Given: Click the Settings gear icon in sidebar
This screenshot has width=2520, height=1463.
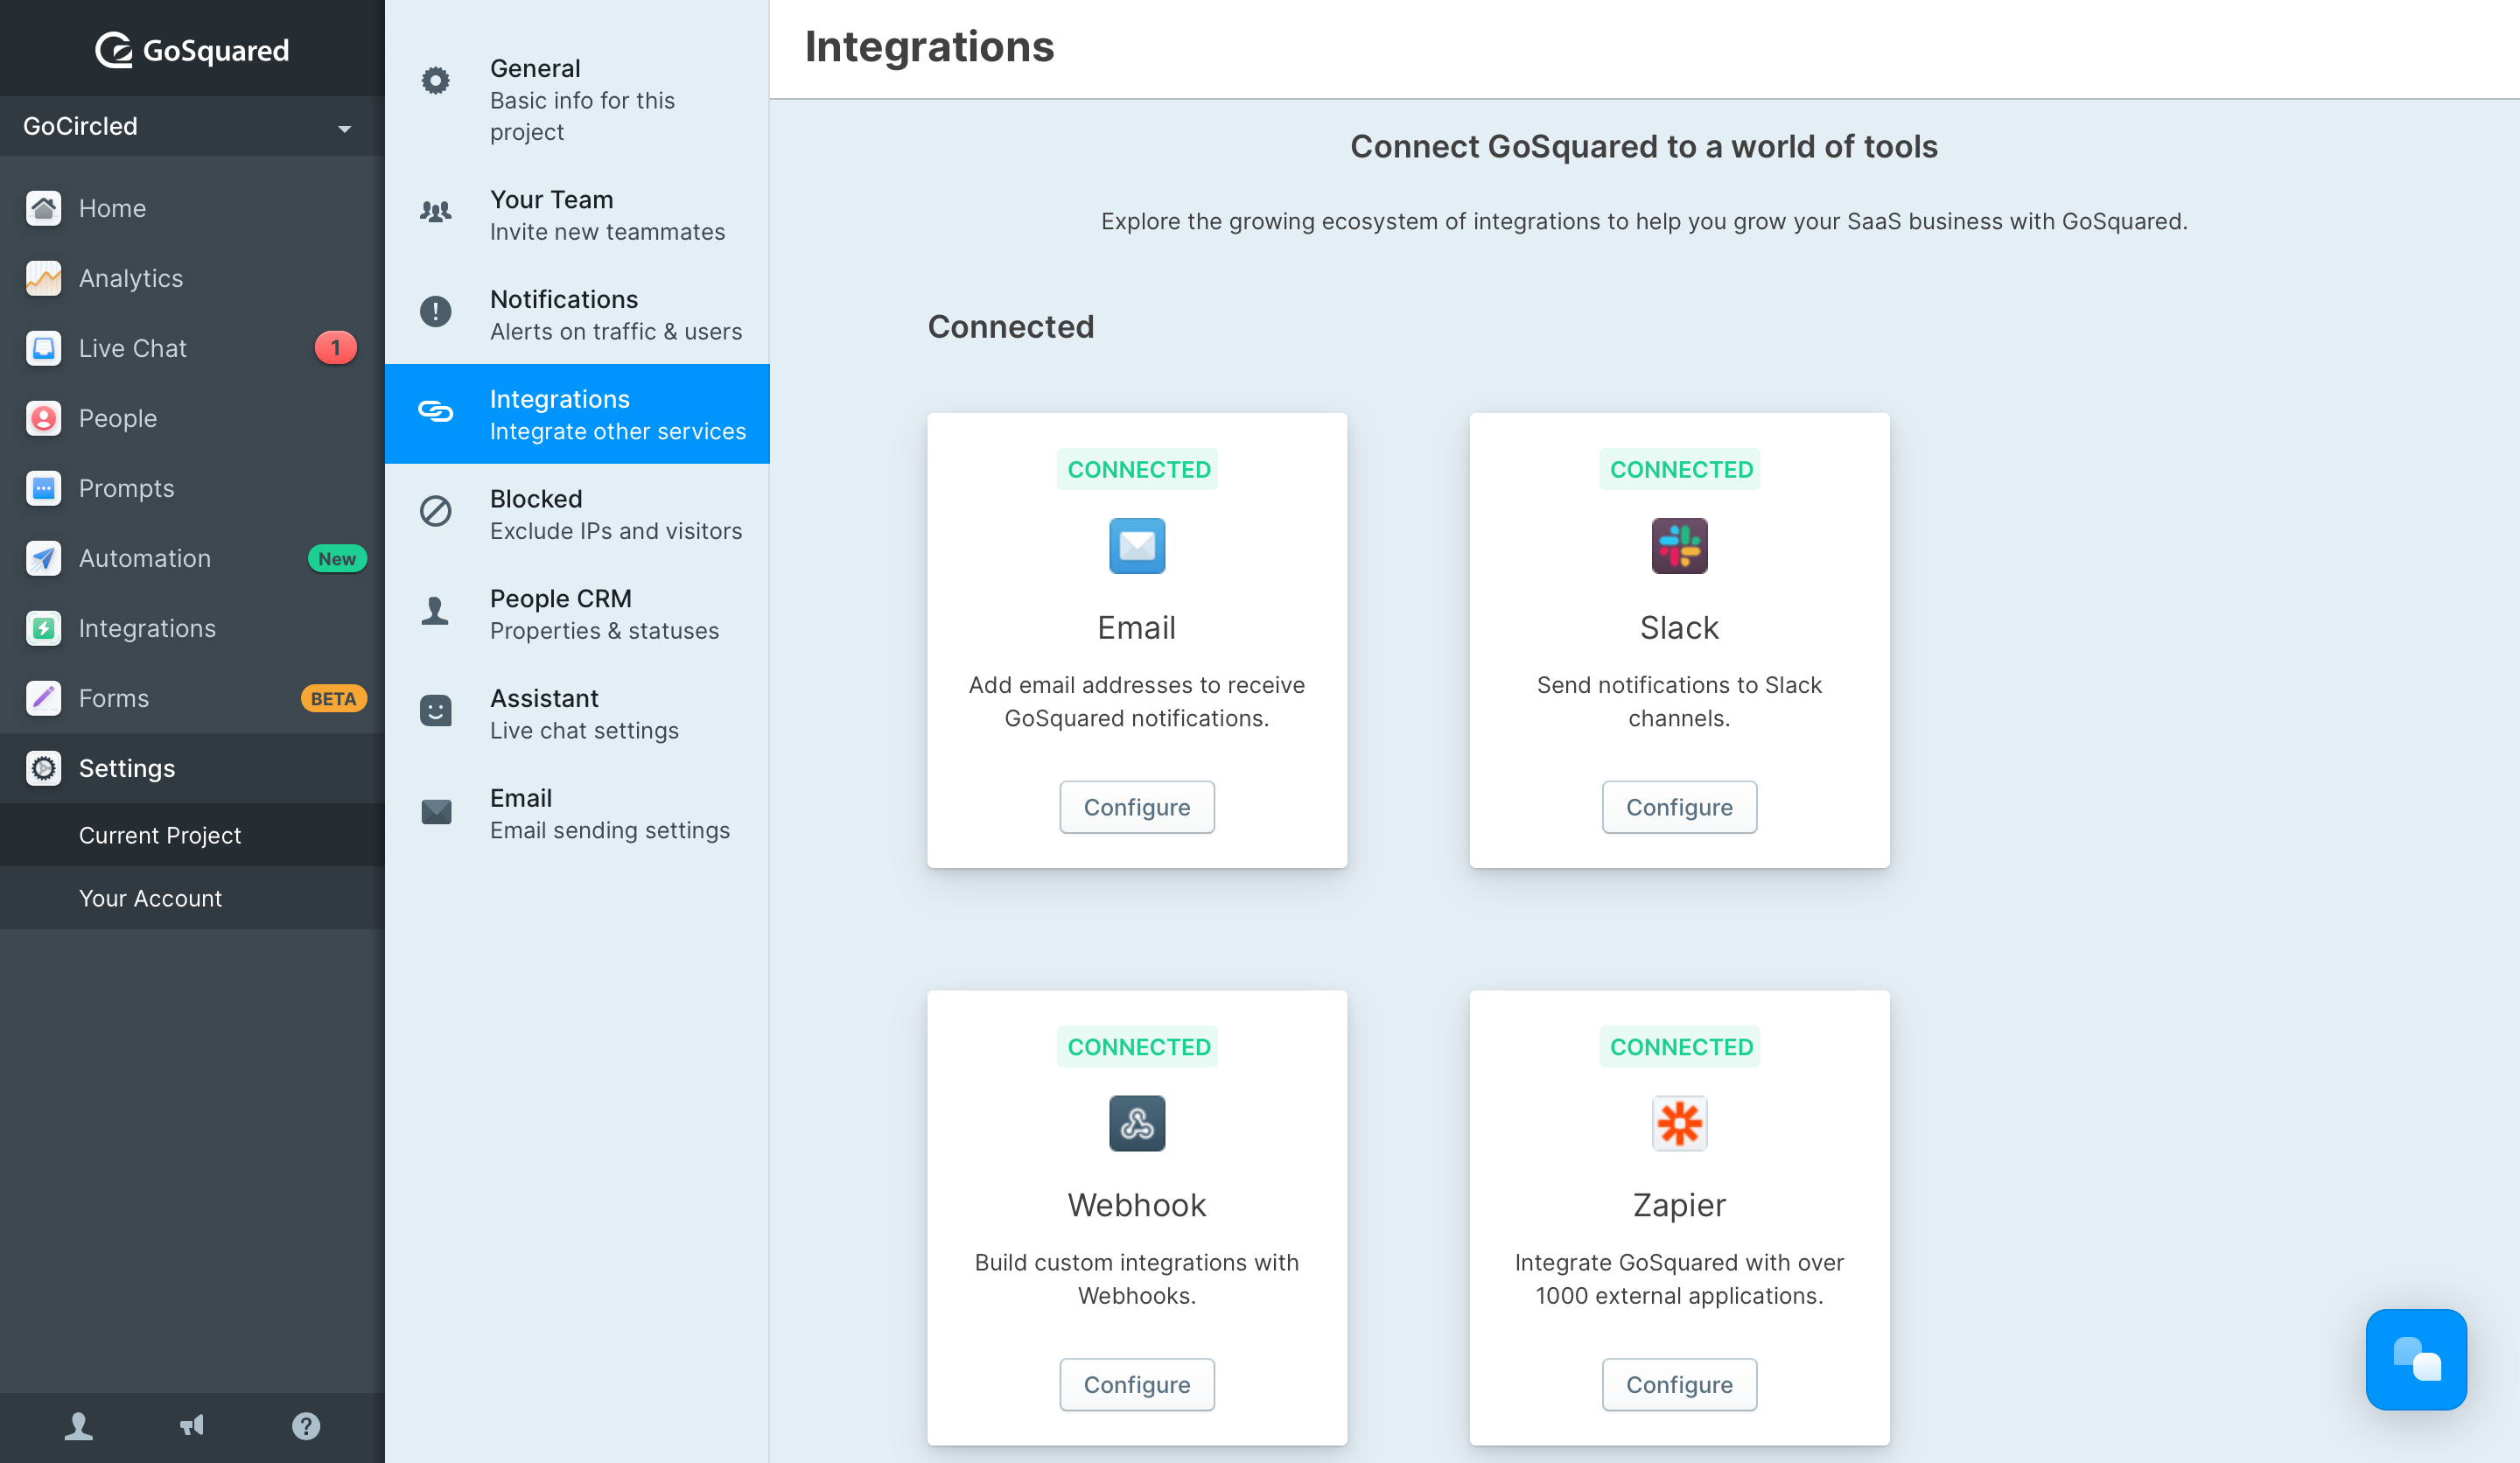Looking at the screenshot, I should click(43, 768).
